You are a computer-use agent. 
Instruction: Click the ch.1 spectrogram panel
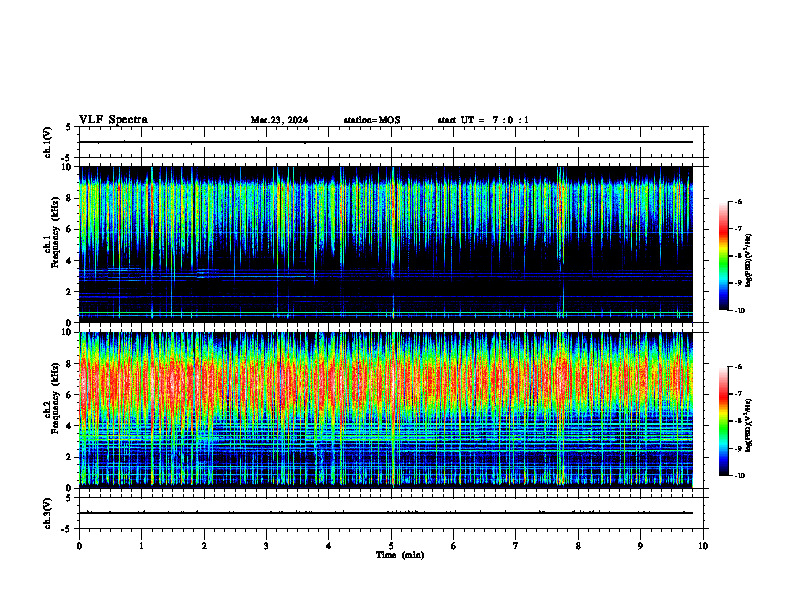[x=386, y=244]
